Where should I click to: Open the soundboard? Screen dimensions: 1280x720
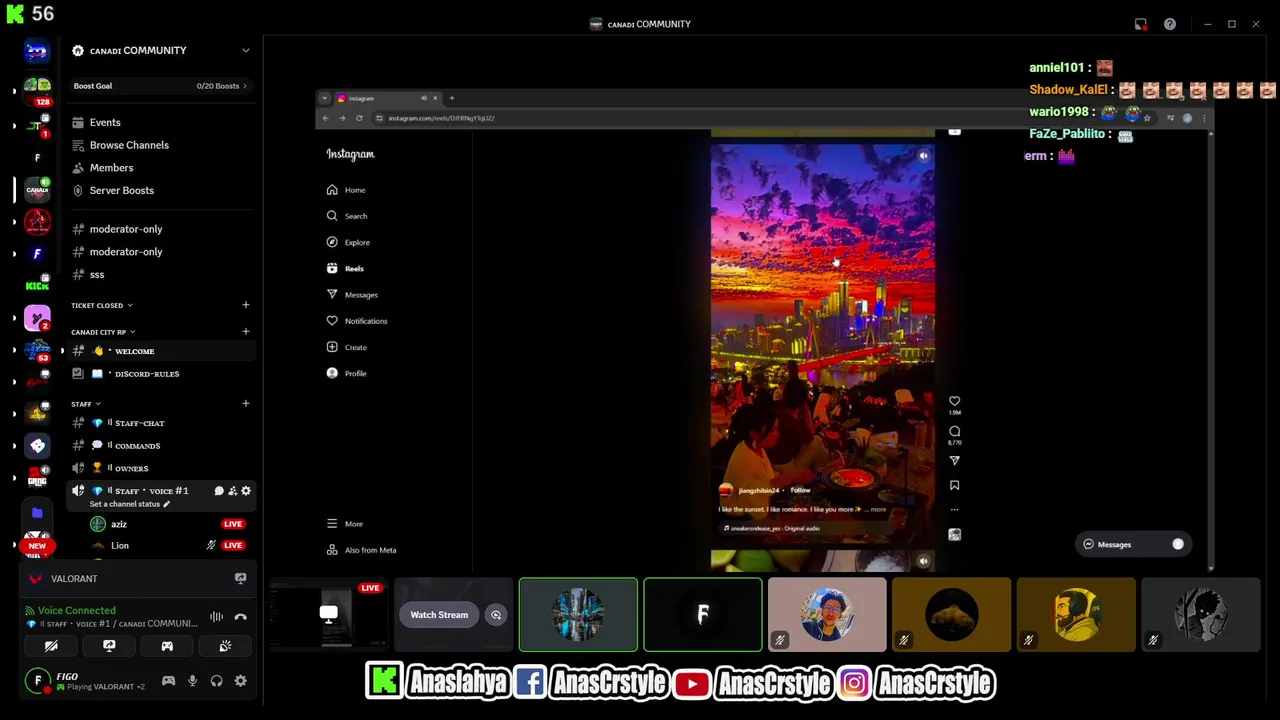click(x=225, y=646)
